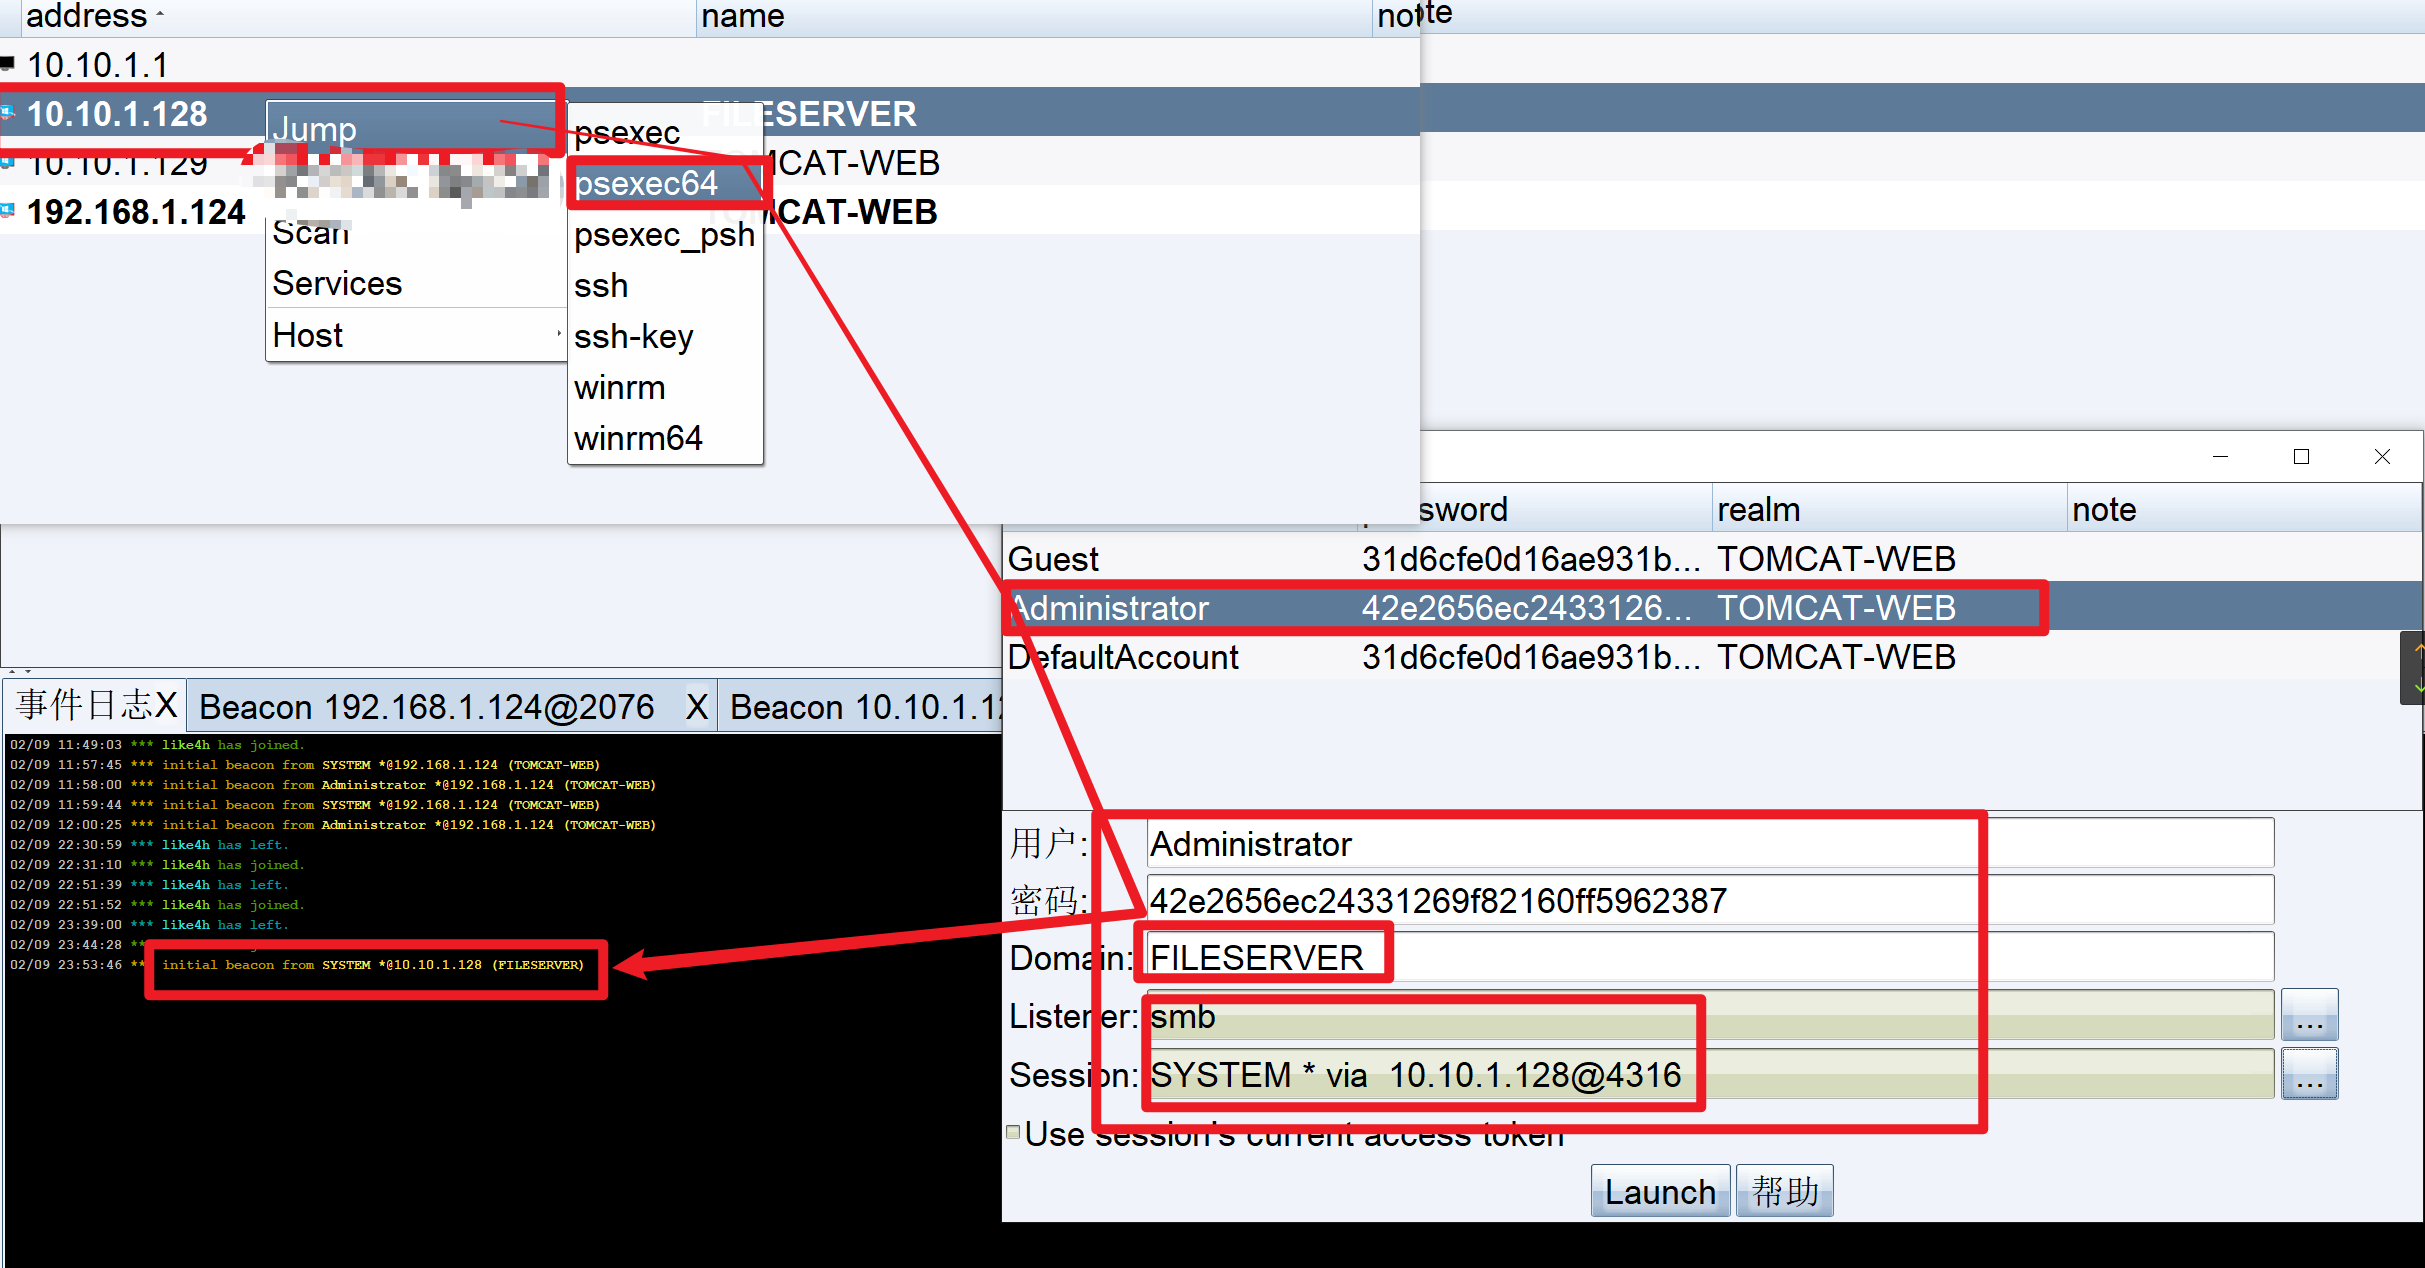Enable Use session's current access token checkbox

(x=1013, y=1133)
